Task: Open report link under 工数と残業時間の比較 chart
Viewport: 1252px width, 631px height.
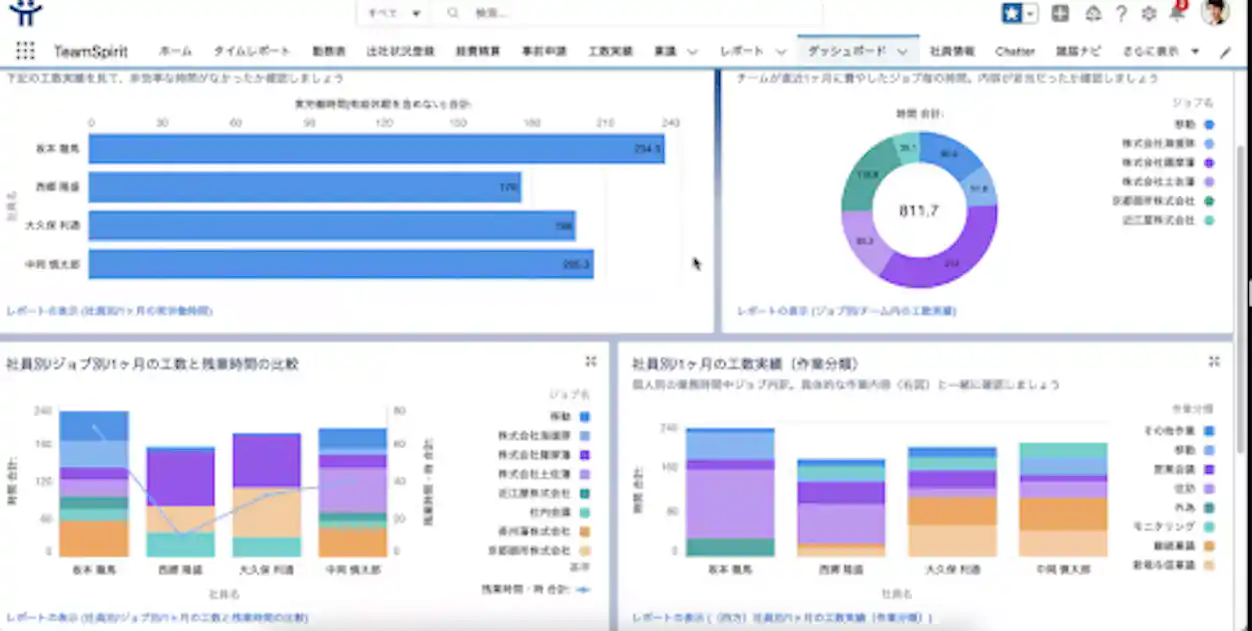Action: point(157,618)
